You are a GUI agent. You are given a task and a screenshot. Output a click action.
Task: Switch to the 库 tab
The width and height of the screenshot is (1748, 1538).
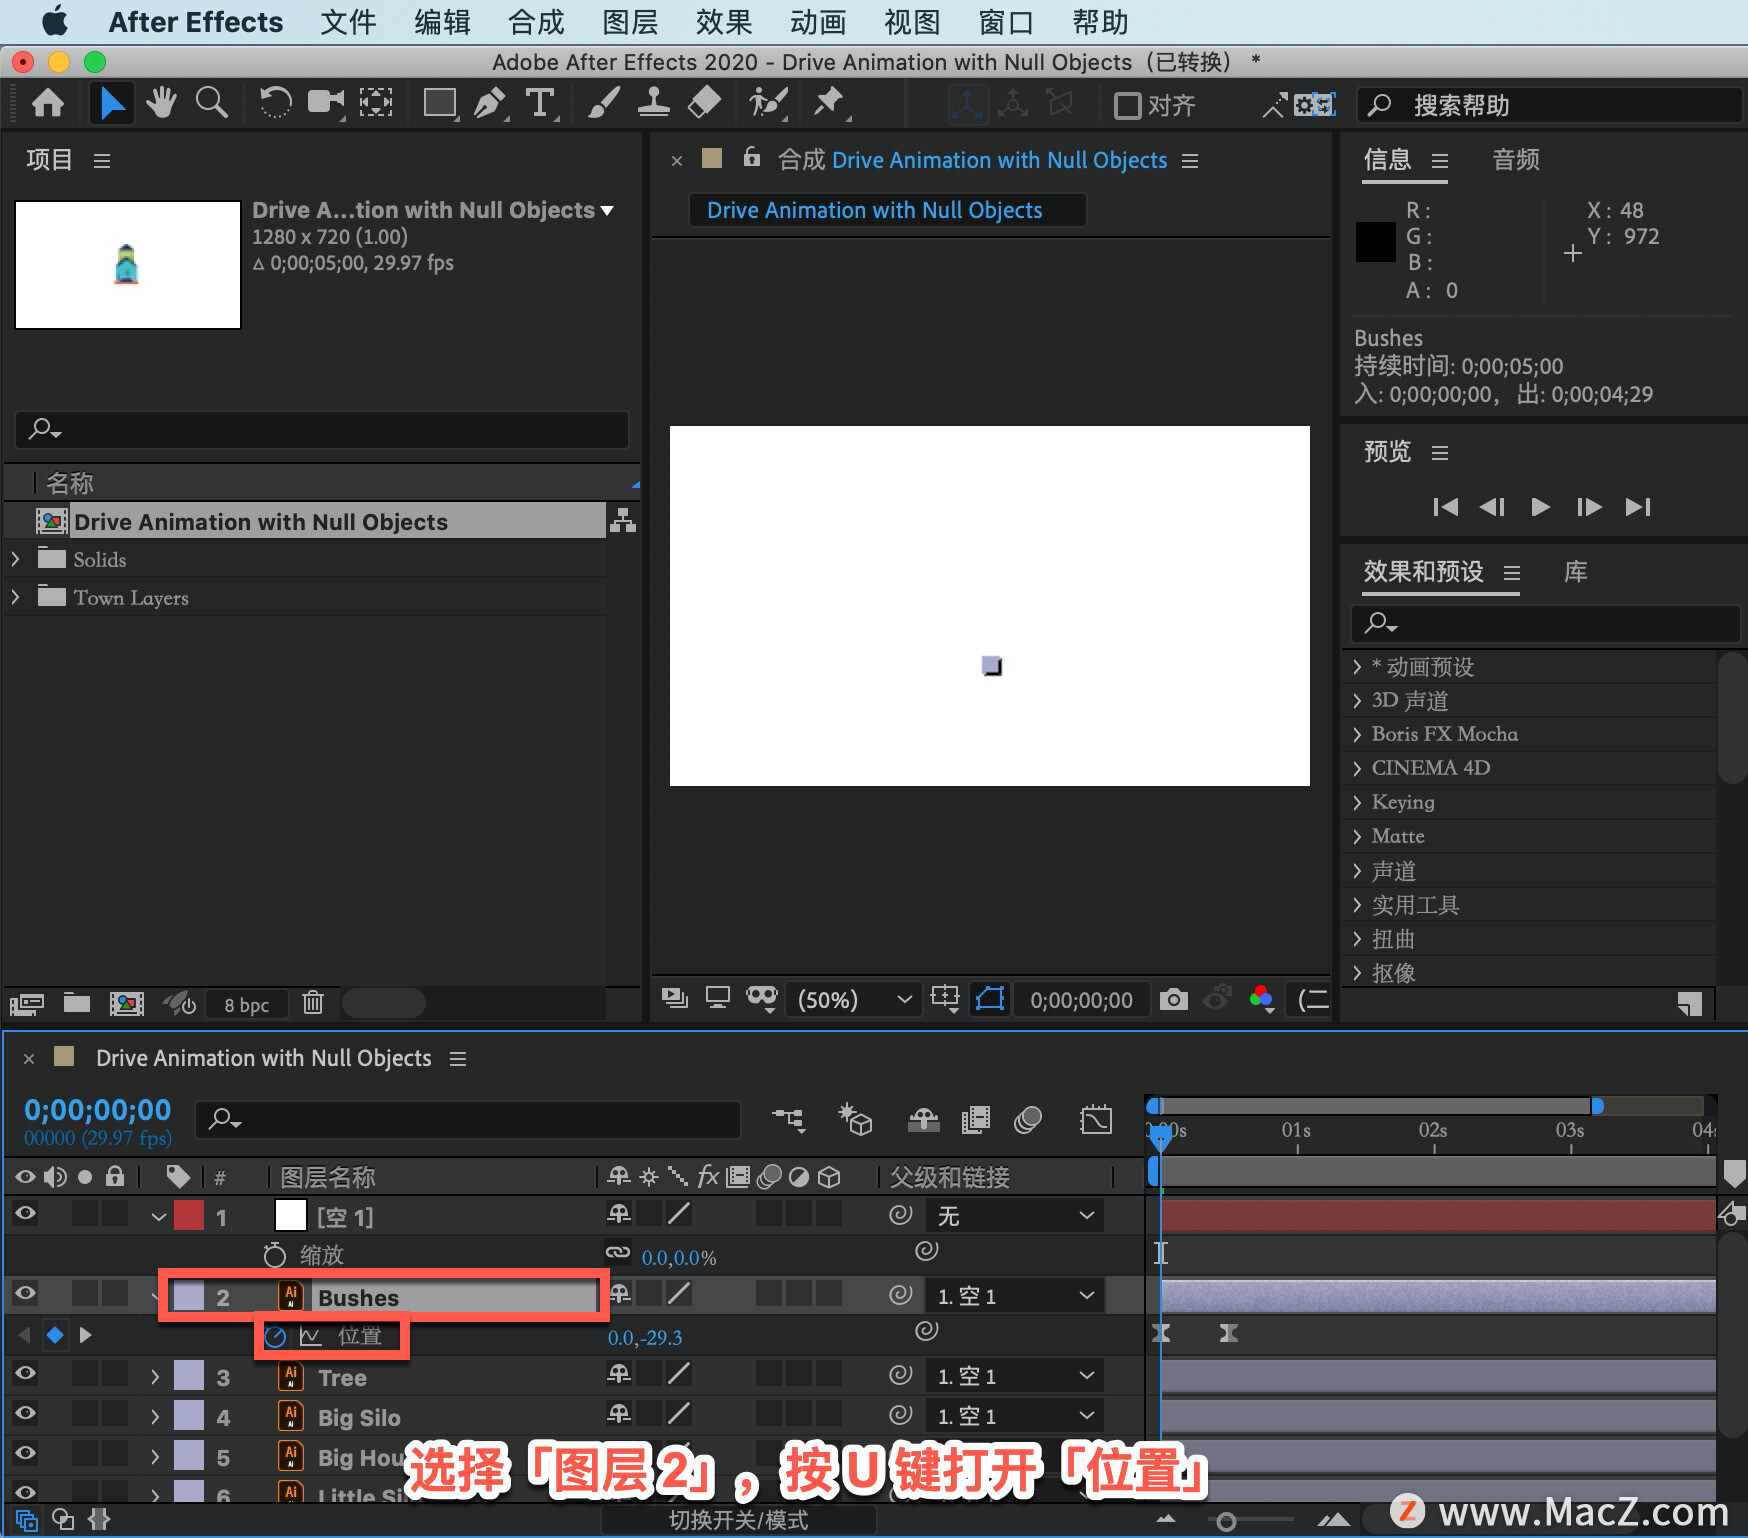tap(1575, 571)
